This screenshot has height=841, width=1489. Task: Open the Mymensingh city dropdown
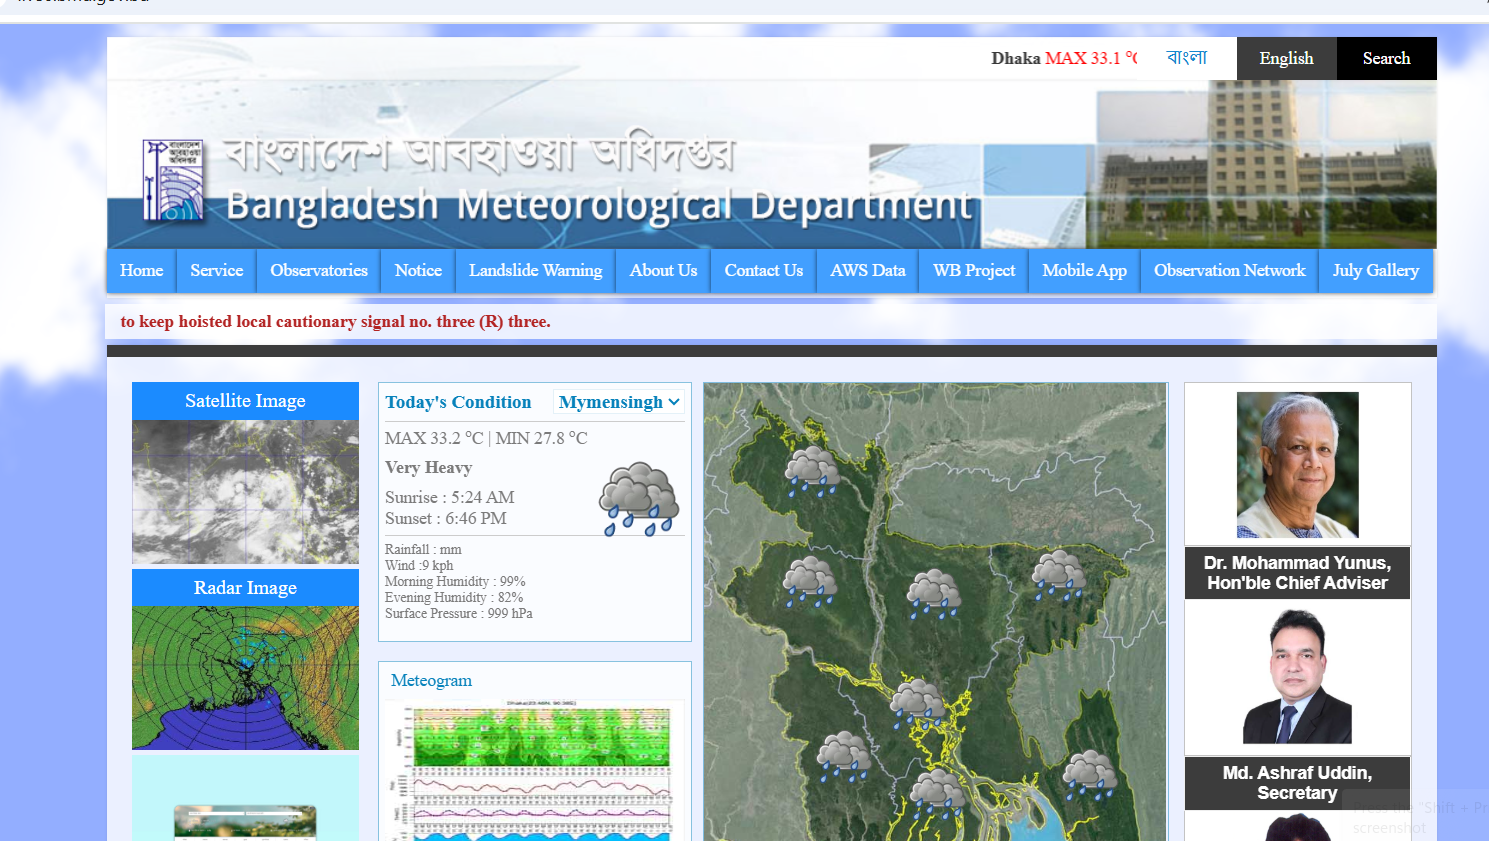(619, 402)
